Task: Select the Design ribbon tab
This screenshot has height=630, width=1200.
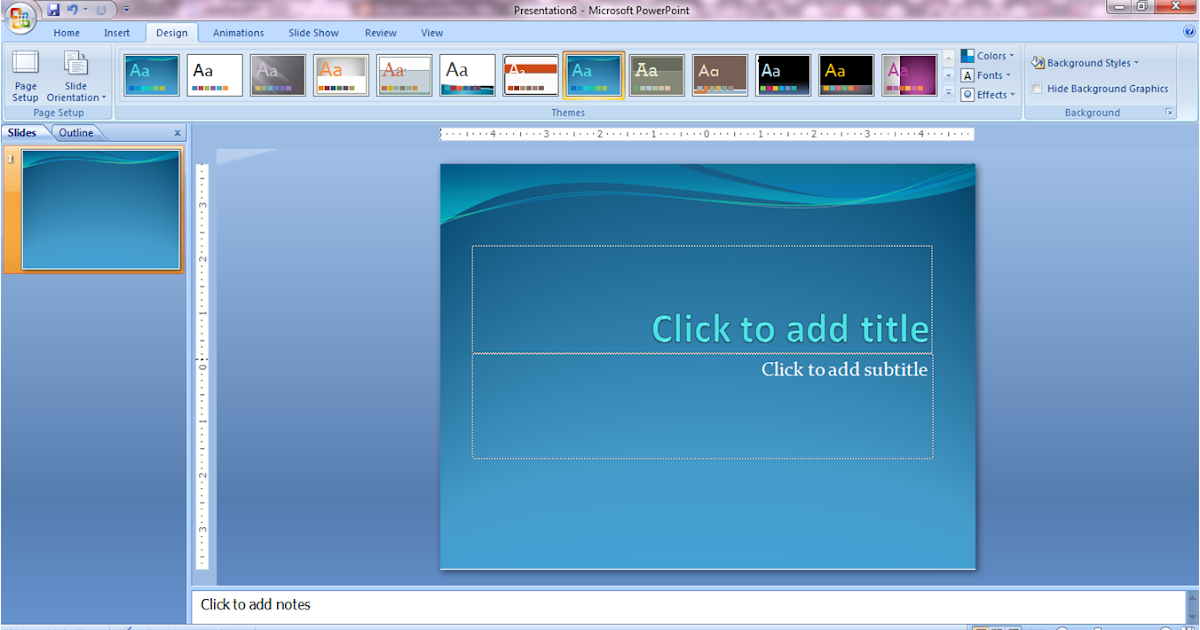Action: (x=172, y=33)
